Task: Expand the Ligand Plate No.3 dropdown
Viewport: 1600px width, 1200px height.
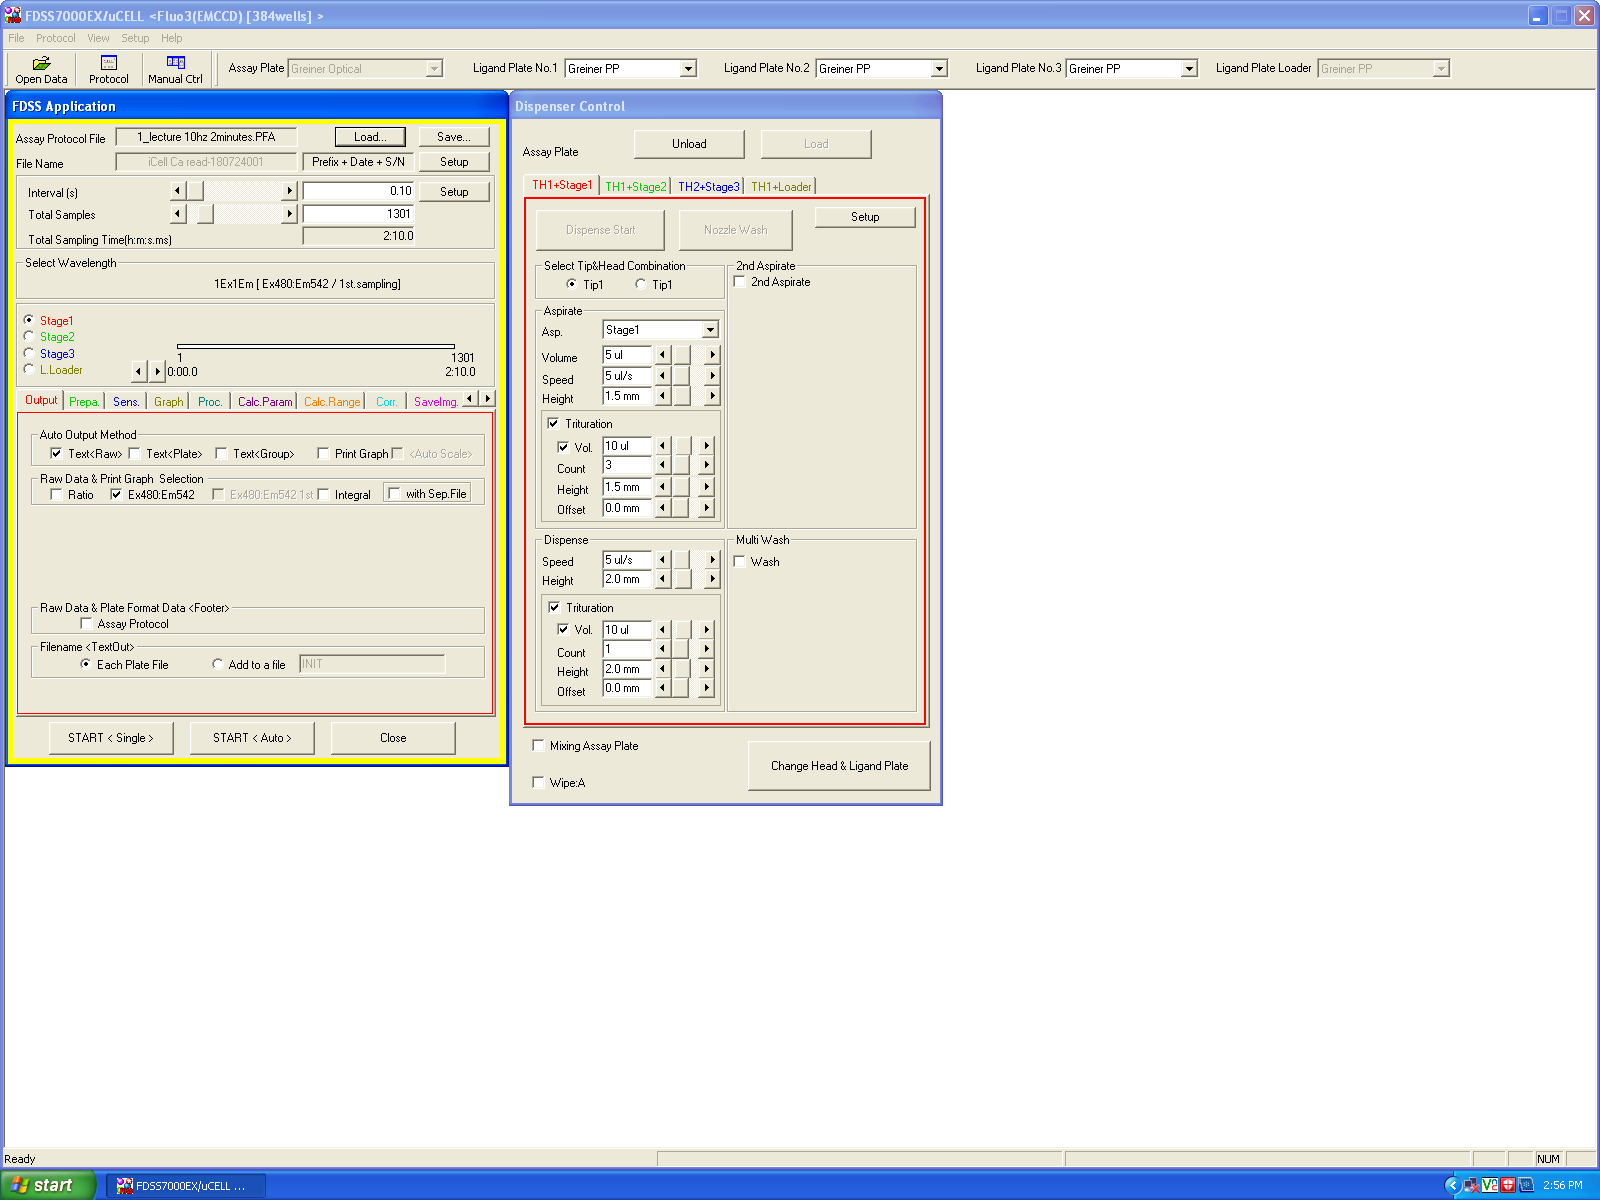Action: coord(1189,69)
